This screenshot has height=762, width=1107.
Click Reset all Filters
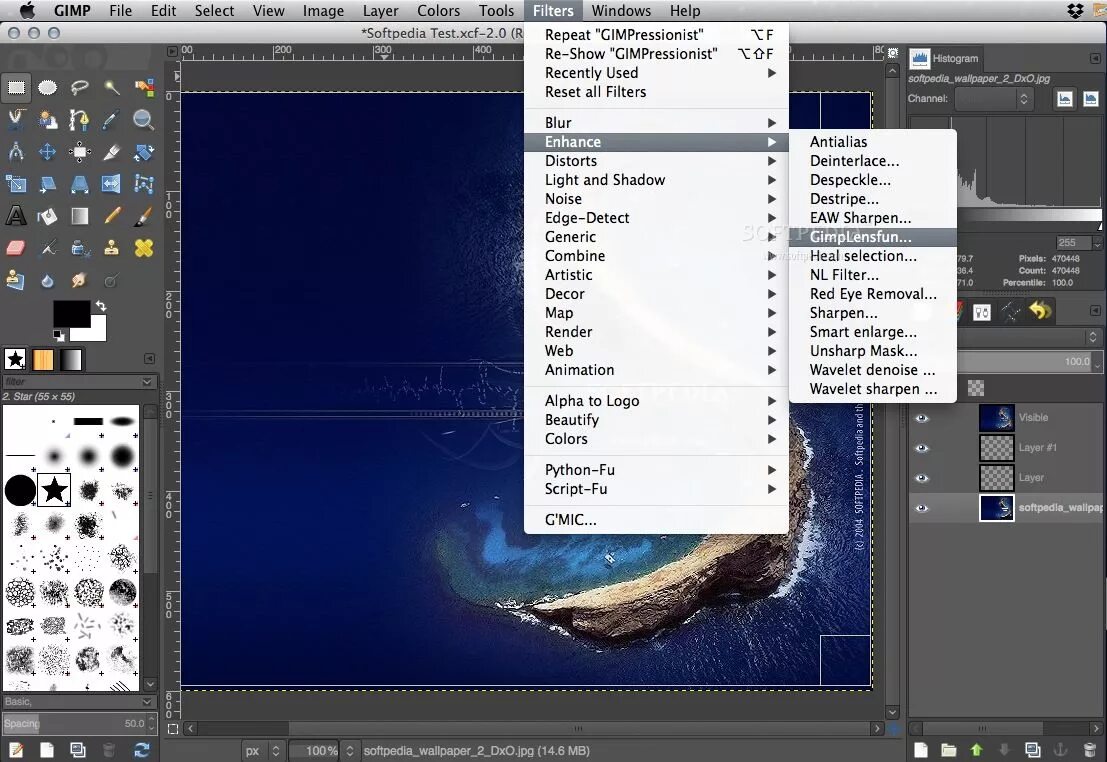click(656, 92)
